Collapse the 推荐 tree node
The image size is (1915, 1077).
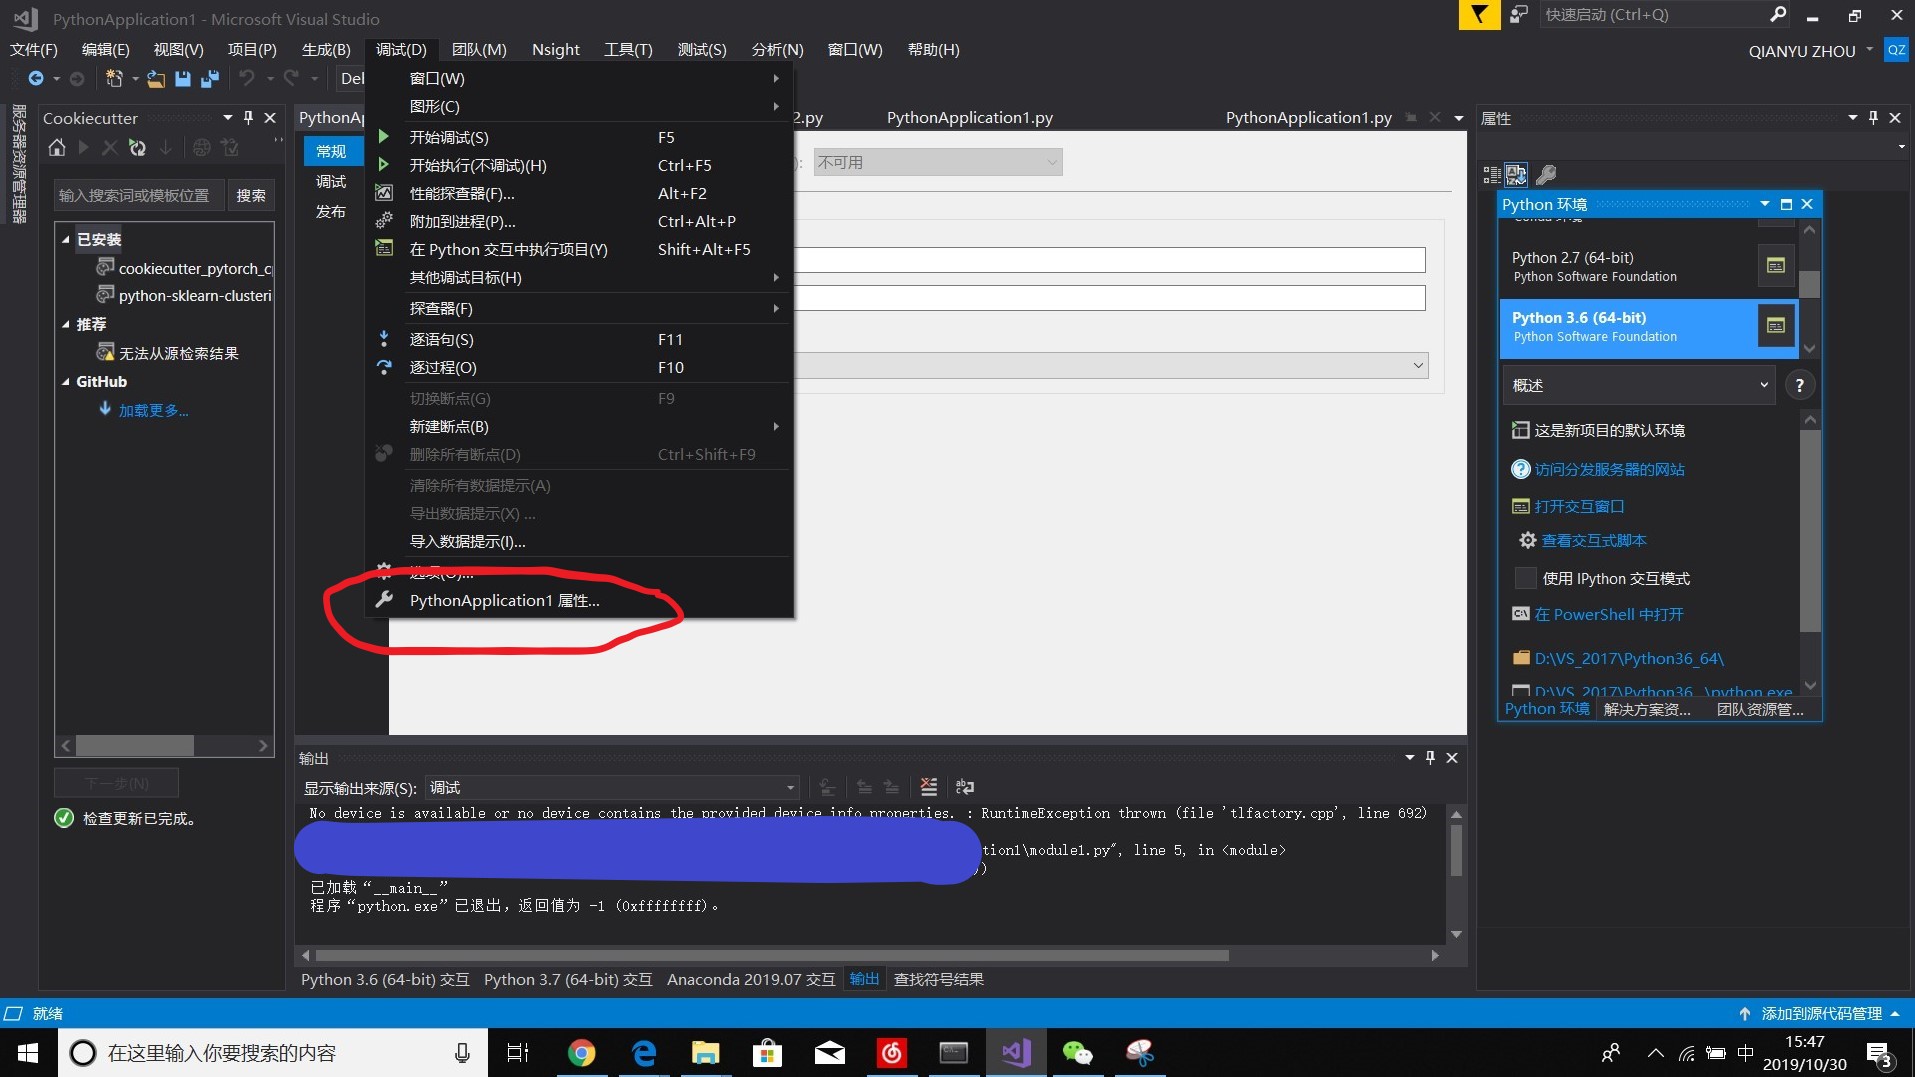pos(66,324)
